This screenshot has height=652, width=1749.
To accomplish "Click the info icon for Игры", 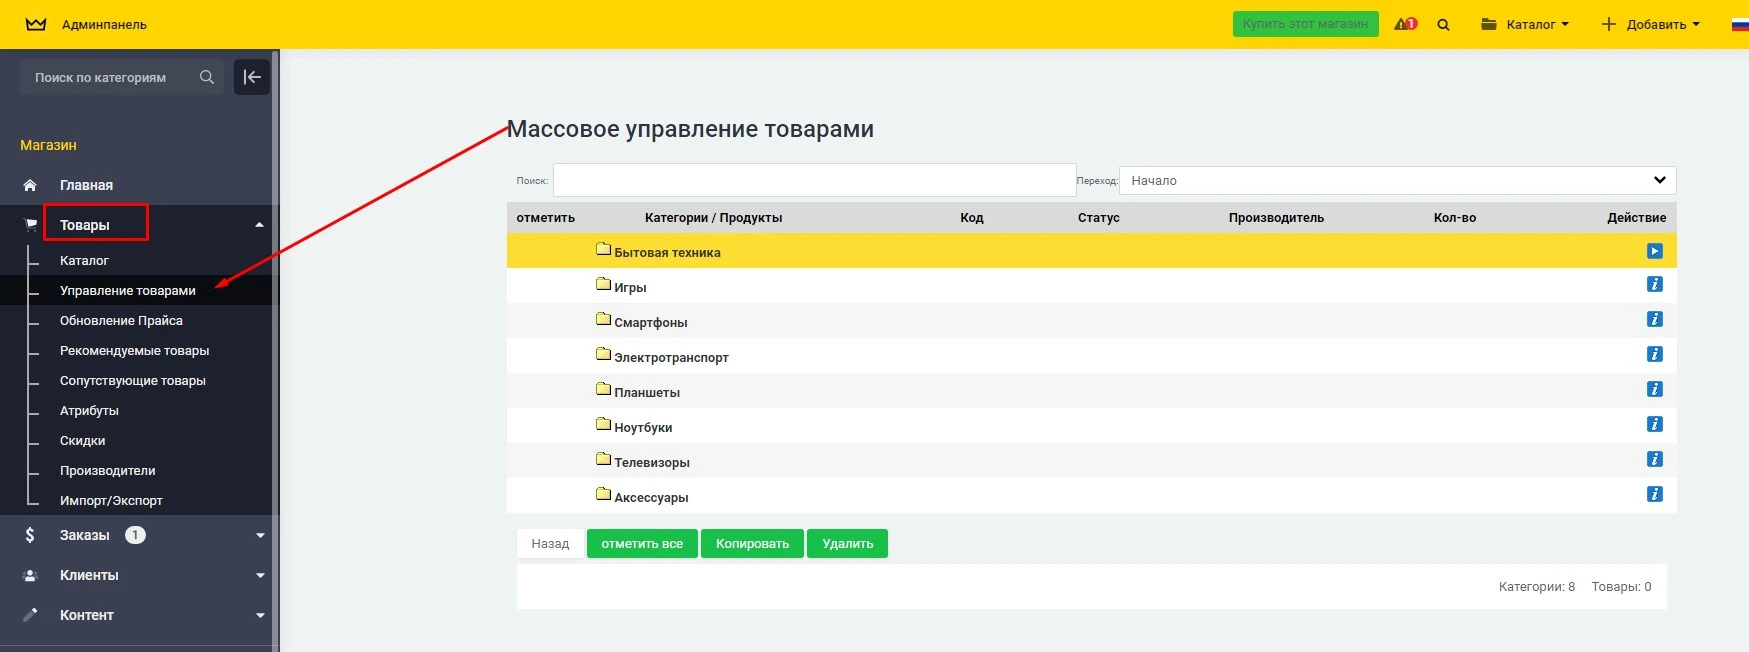I will pyautogui.click(x=1655, y=284).
